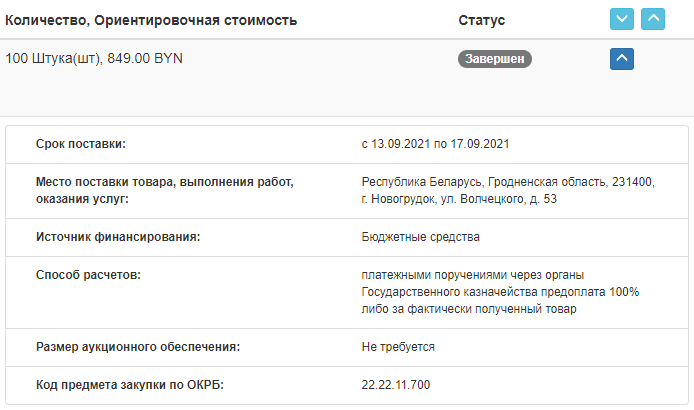This screenshot has height=410, width=694.
Task: Click the "Завершен" status badge
Action: tap(494, 59)
